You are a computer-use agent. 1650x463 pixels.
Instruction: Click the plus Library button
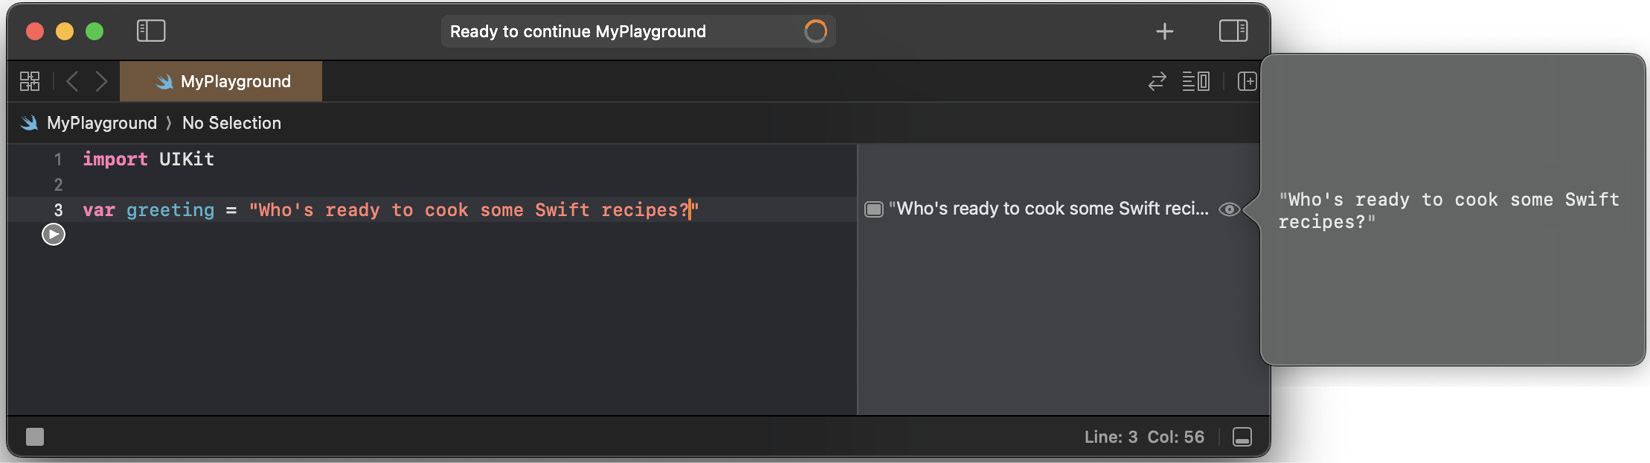[1164, 32]
